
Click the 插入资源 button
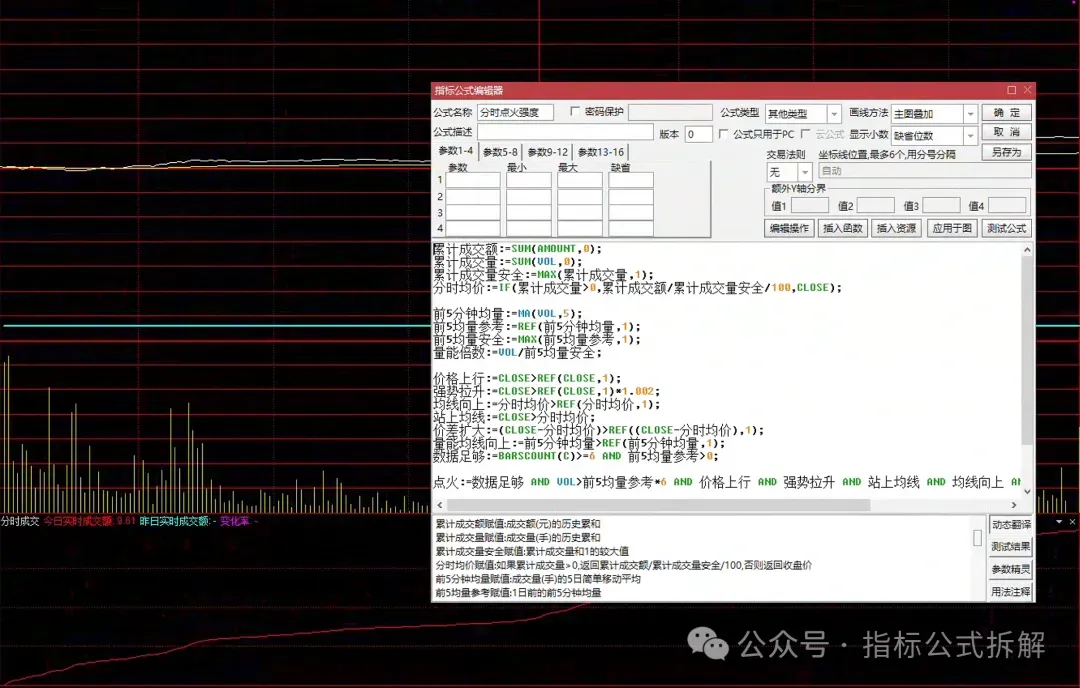[896, 228]
